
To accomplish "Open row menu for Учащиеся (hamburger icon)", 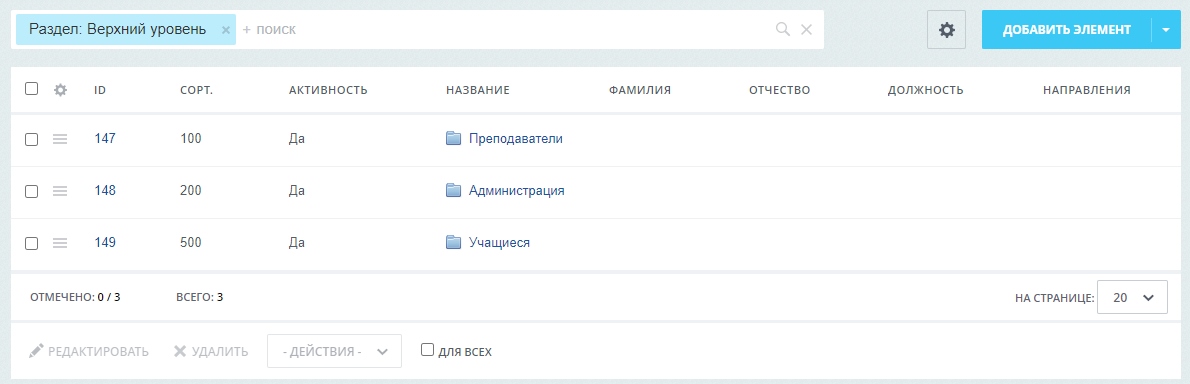I will [60, 243].
